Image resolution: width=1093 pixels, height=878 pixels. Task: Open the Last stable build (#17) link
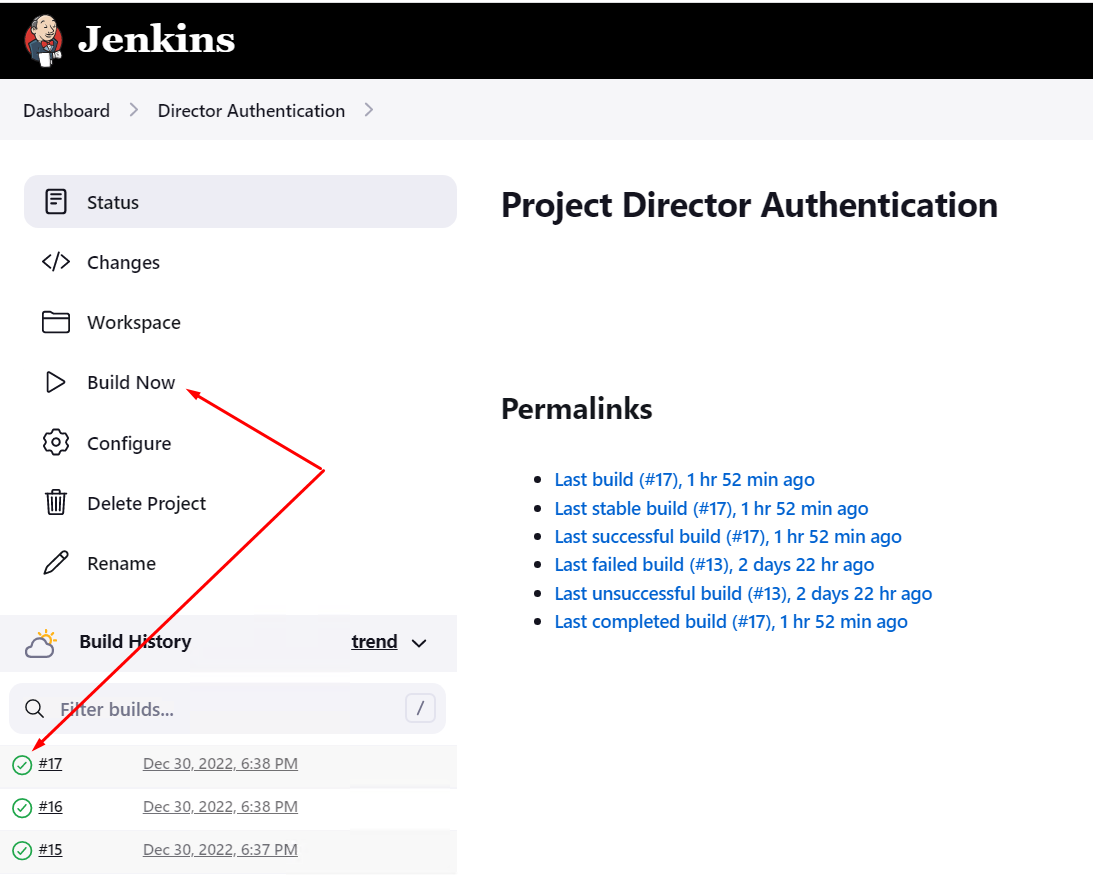coord(711,508)
